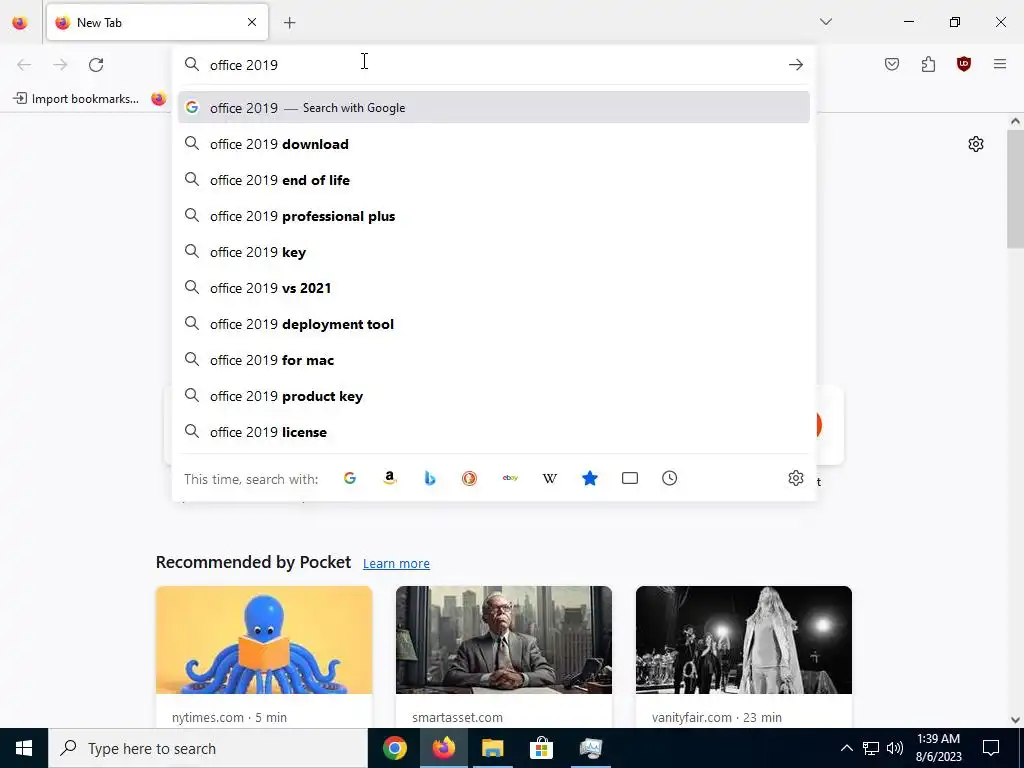Show hidden system tray icons chevron

point(846,748)
